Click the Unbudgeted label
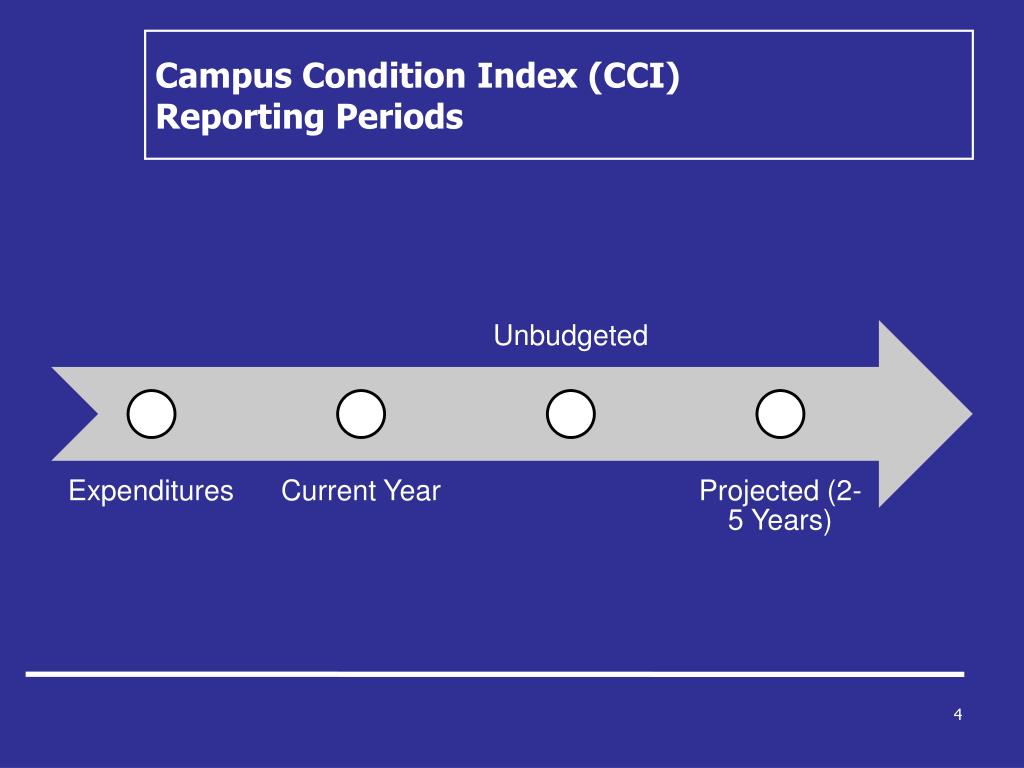Viewport: 1024px width, 768px height. pyautogui.click(x=571, y=336)
